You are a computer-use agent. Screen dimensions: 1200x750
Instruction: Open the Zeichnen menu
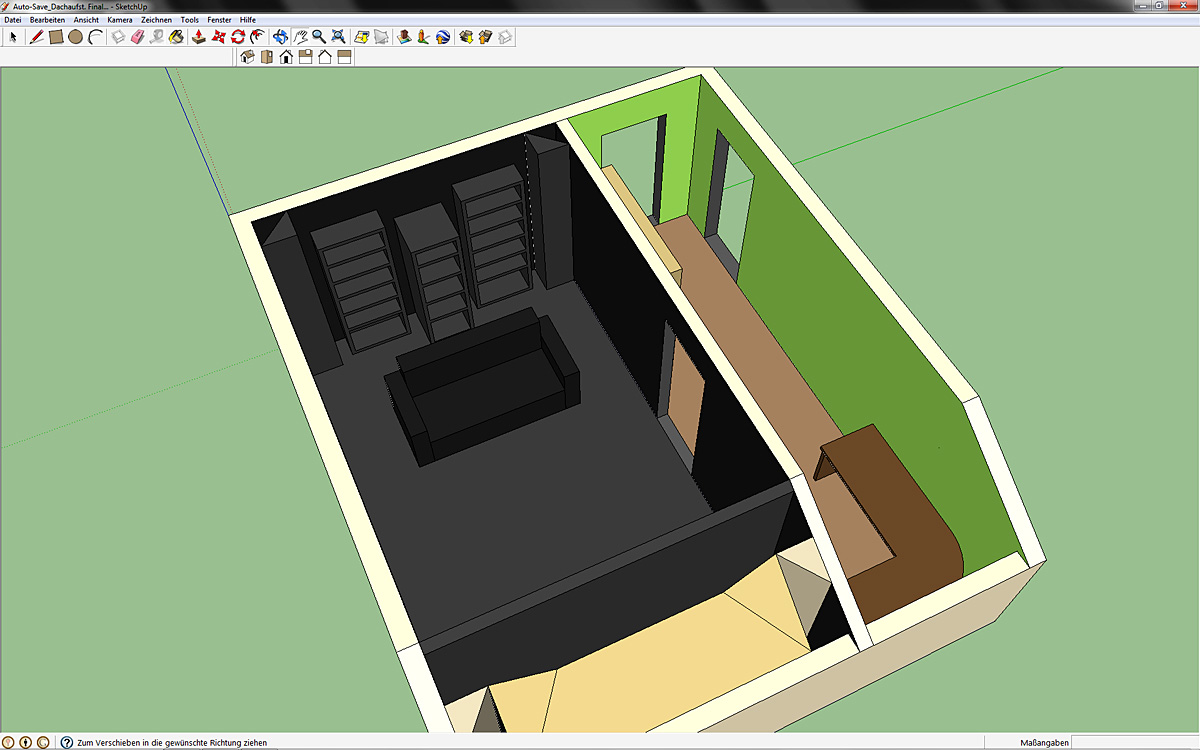156,20
